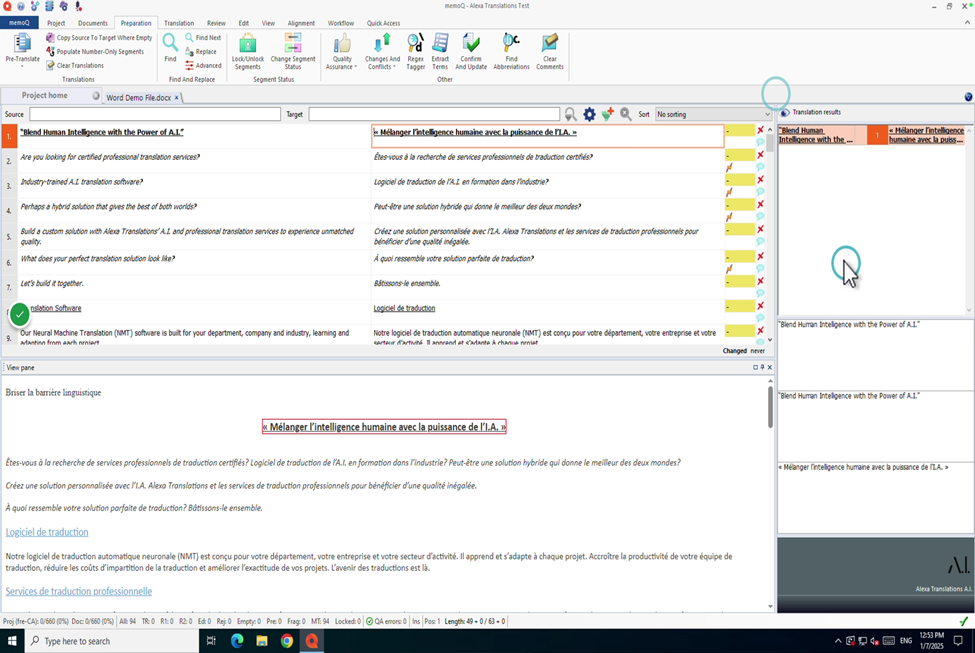Open the "Logiciel de traduction" link in View pane
Image resolution: width=975 pixels, height=653 pixels.
[47, 532]
